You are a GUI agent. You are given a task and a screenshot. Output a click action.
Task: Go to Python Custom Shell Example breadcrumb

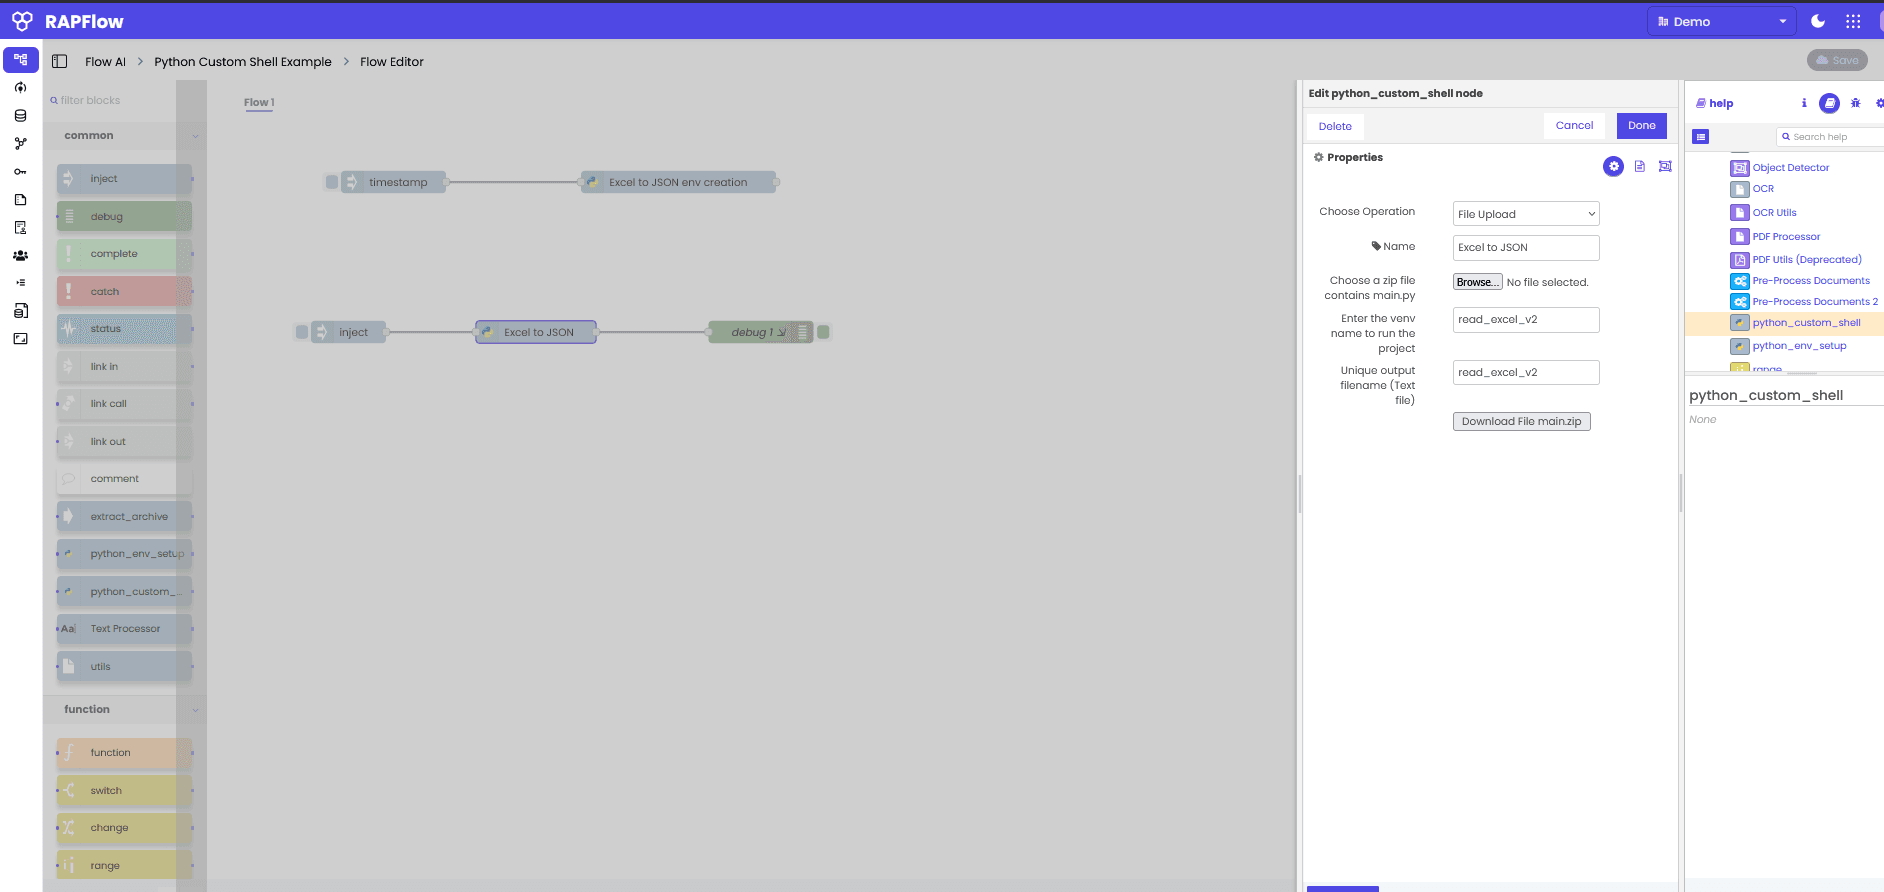click(x=243, y=62)
